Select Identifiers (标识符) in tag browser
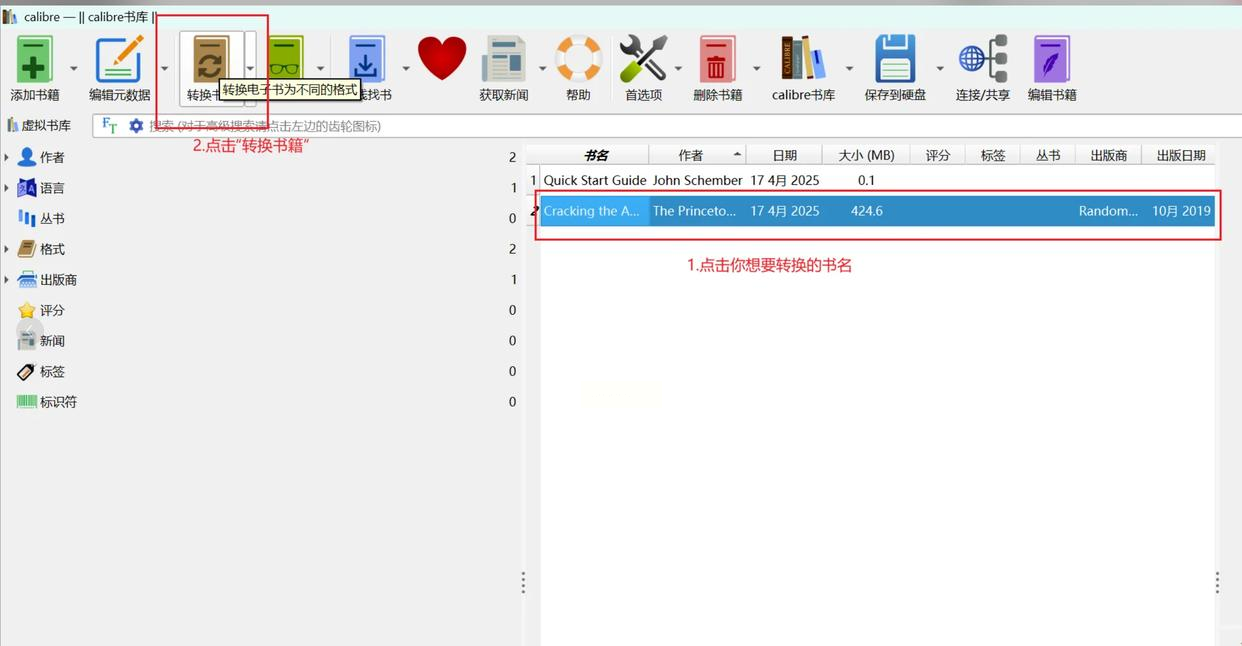 click(58, 402)
